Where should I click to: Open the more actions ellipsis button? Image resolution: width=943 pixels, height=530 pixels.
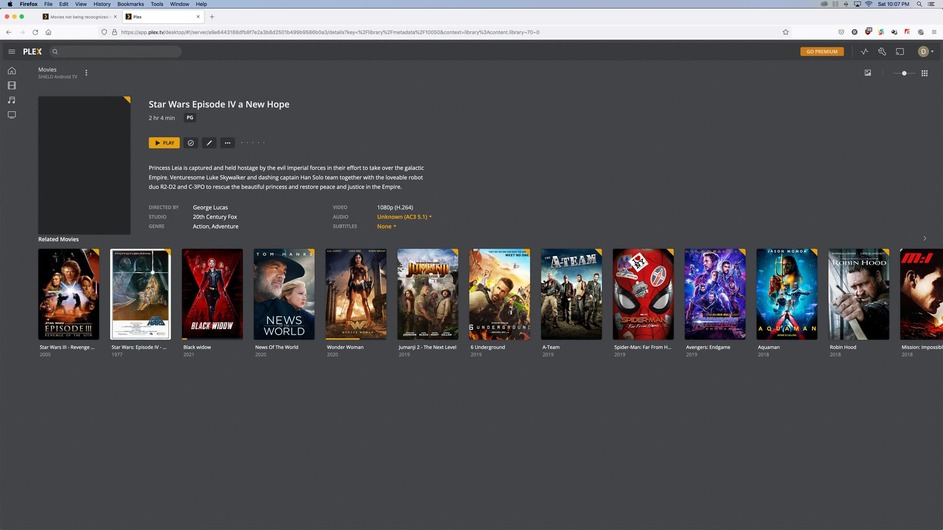click(x=227, y=143)
